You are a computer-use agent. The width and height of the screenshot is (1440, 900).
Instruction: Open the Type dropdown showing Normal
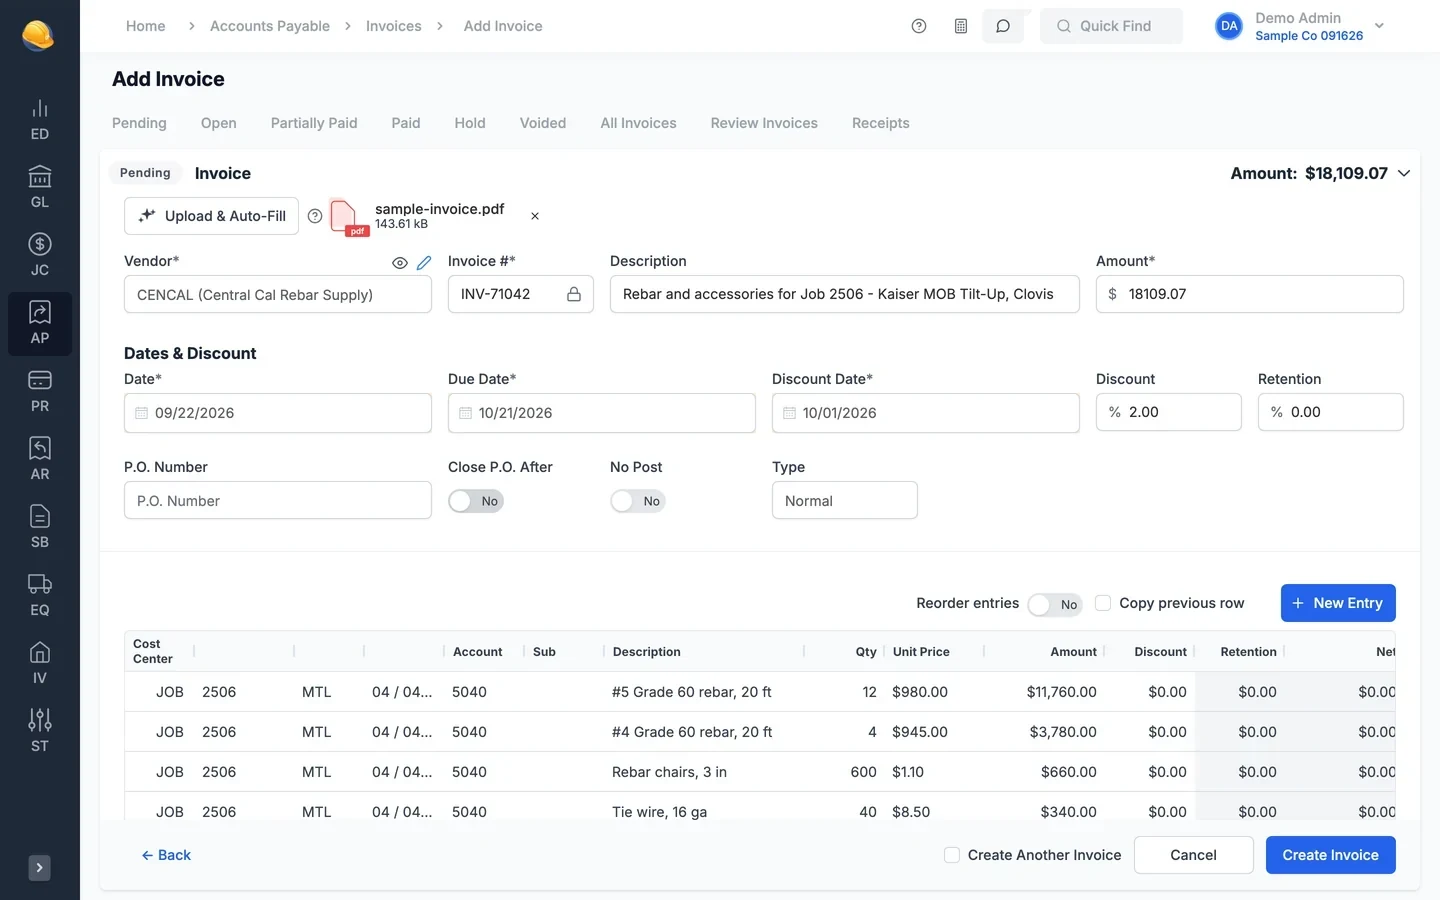[x=845, y=500]
